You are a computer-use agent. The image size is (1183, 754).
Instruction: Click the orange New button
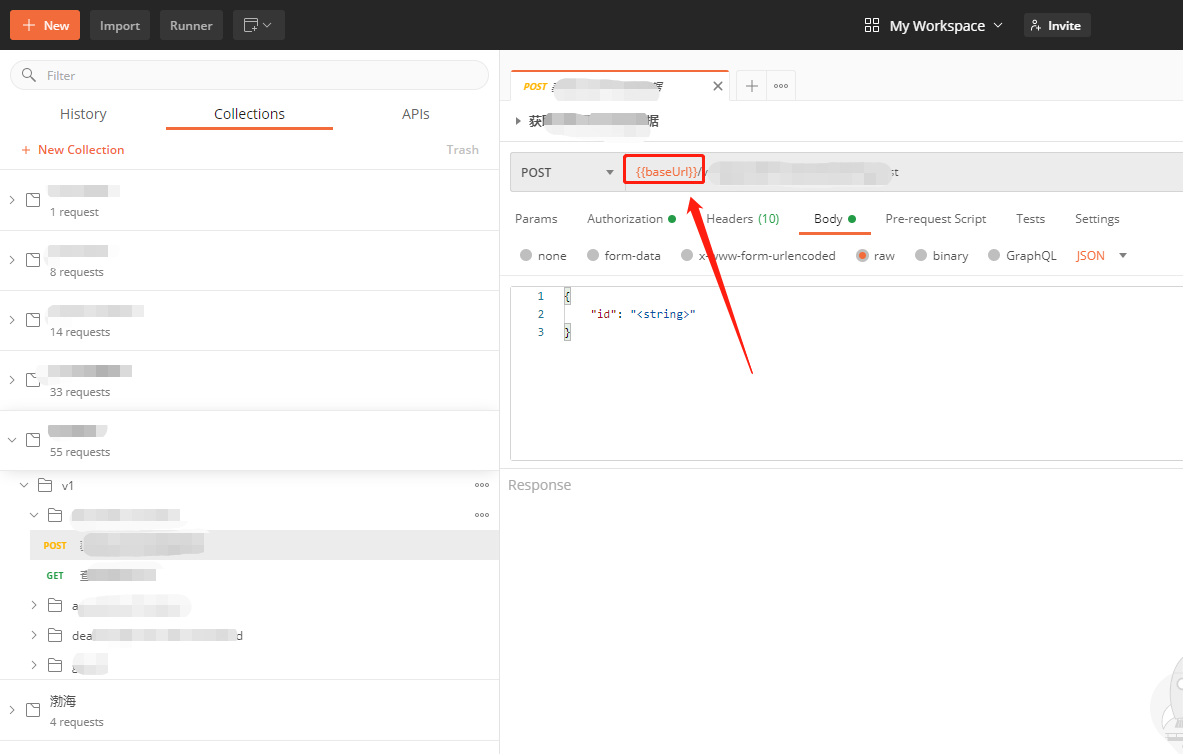tap(45, 26)
